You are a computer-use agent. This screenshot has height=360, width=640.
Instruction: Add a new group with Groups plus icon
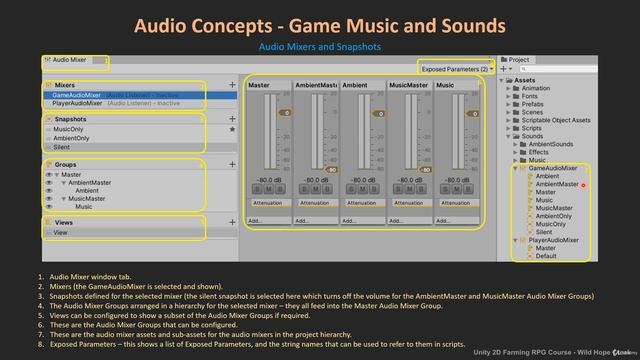(x=232, y=164)
